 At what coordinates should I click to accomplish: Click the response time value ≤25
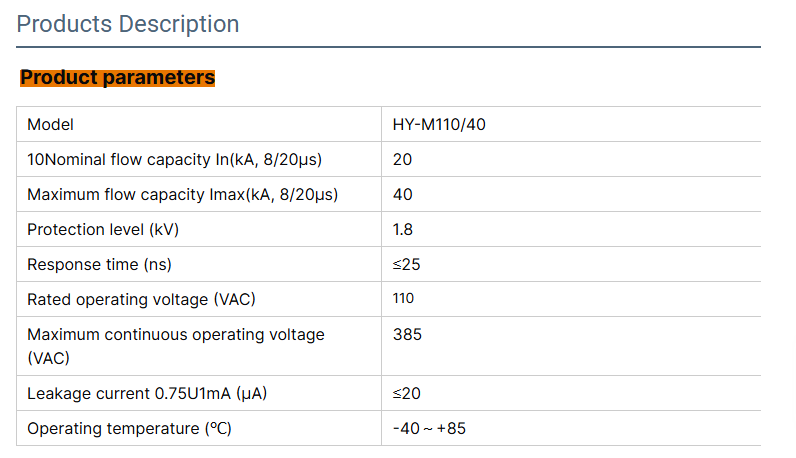click(404, 265)
